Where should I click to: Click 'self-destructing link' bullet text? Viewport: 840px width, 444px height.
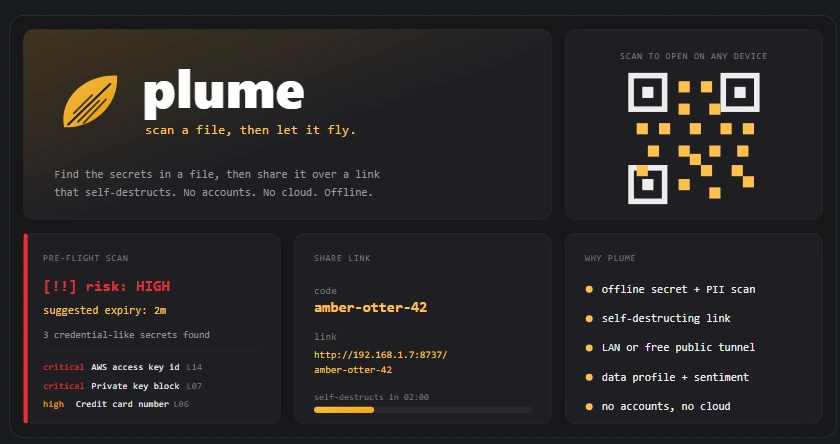click(x=666, y=319)
